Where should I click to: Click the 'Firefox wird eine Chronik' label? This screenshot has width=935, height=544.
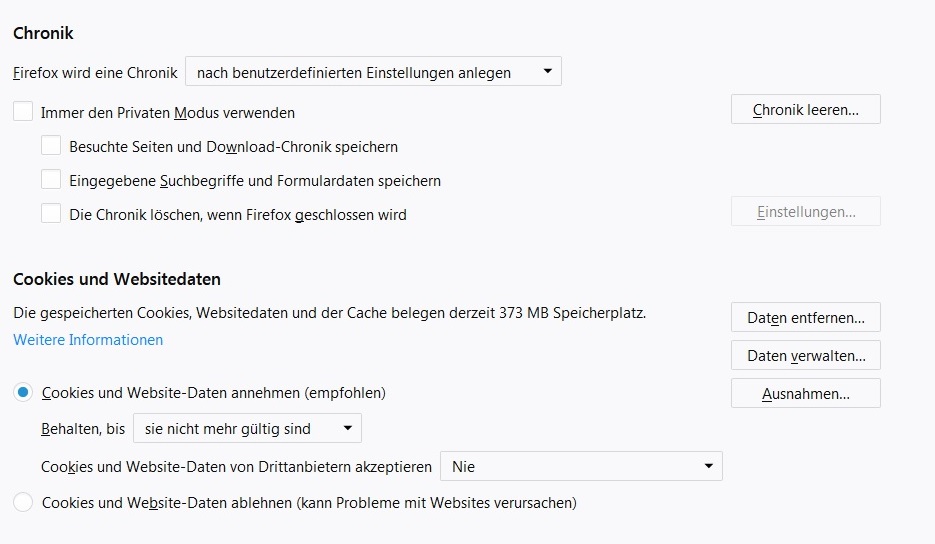[x=95, y=73]
